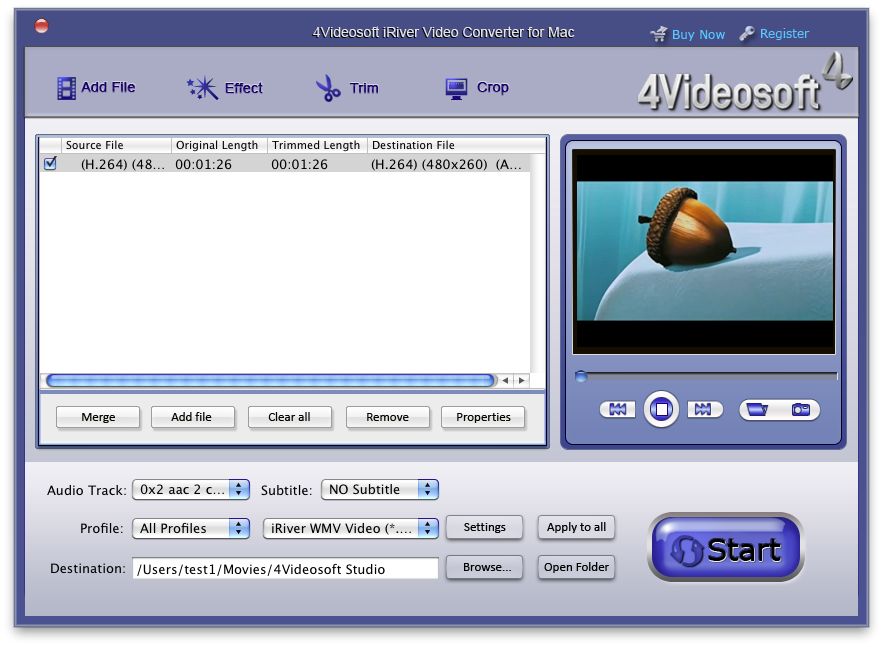Select the Trim scissors tool
The height and width of the screenshot is (647, 883).
347,88
